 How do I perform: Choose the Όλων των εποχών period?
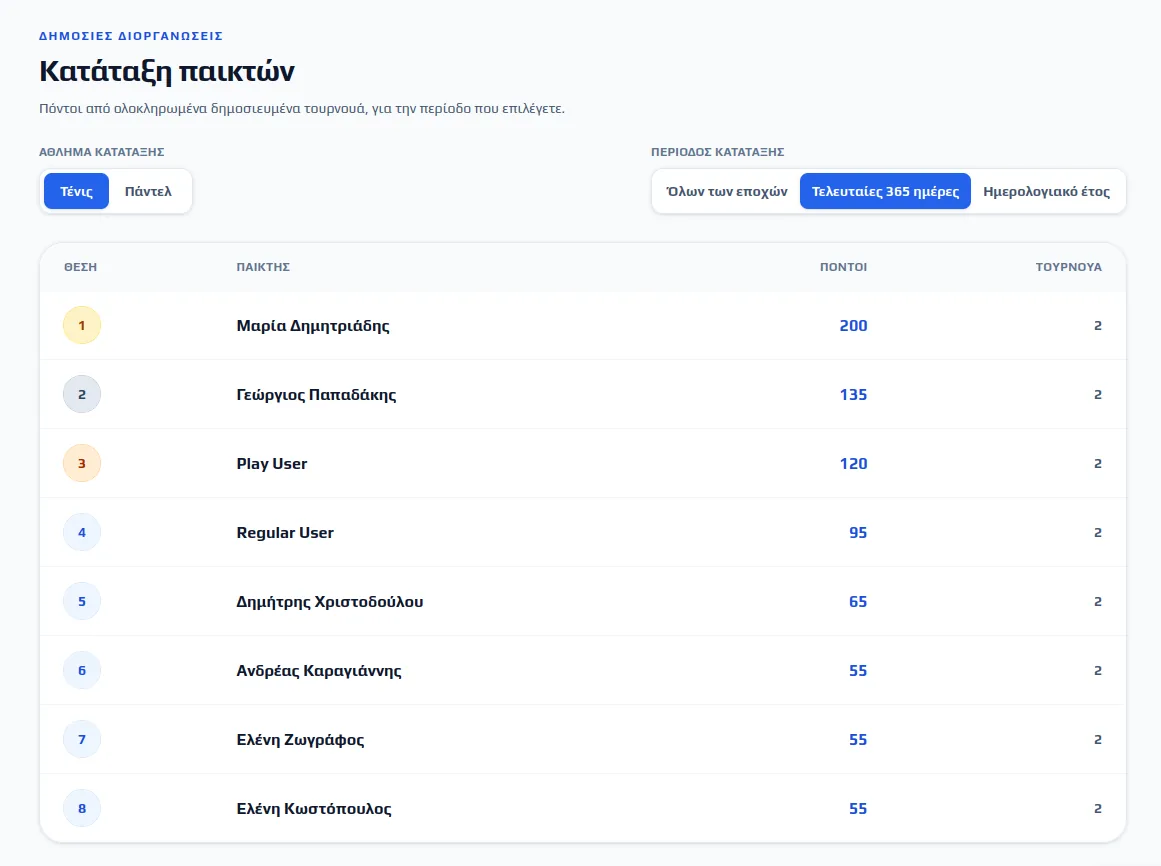coord(726,191)
